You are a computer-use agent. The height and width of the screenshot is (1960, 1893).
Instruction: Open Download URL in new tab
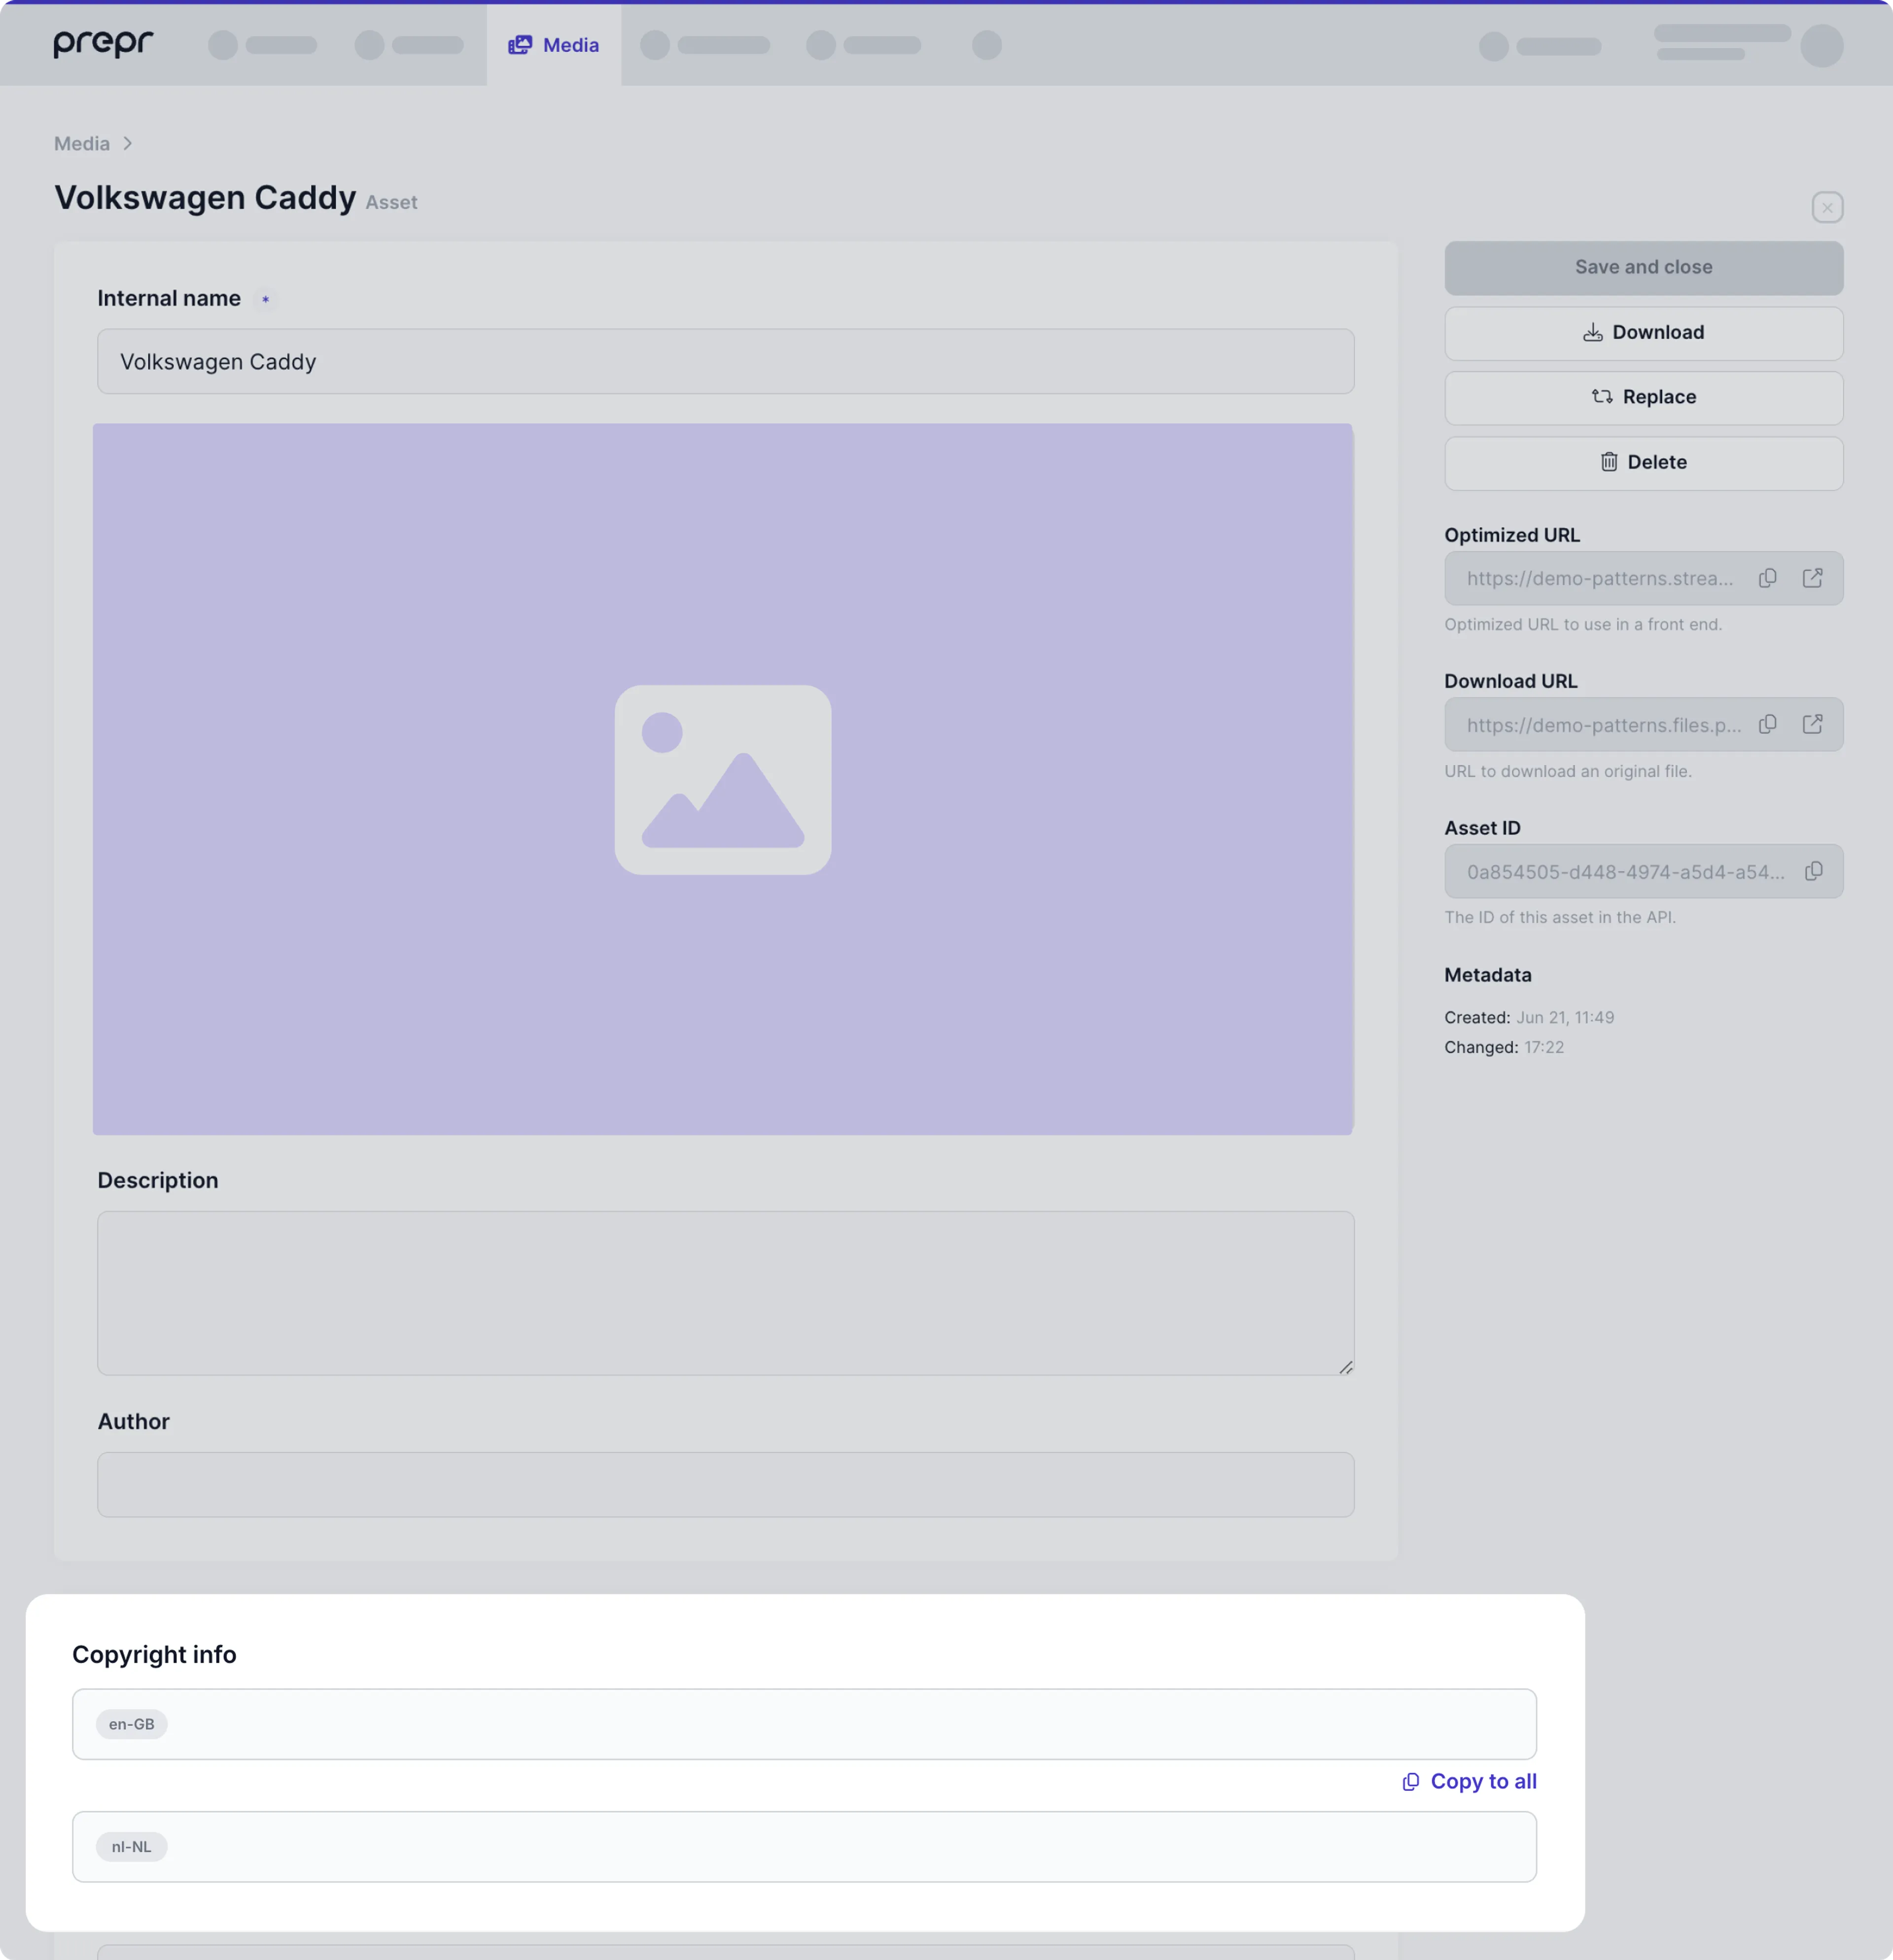pos(1812,724)
